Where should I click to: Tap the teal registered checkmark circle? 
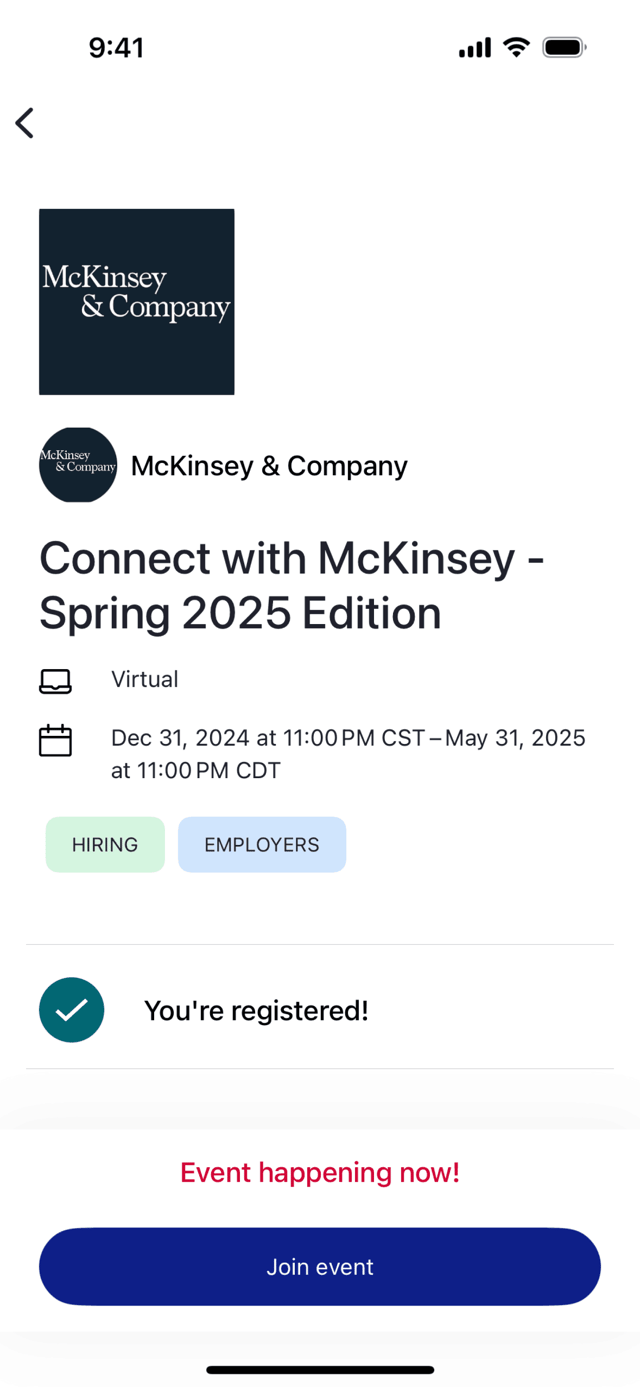pos(72,1010)
